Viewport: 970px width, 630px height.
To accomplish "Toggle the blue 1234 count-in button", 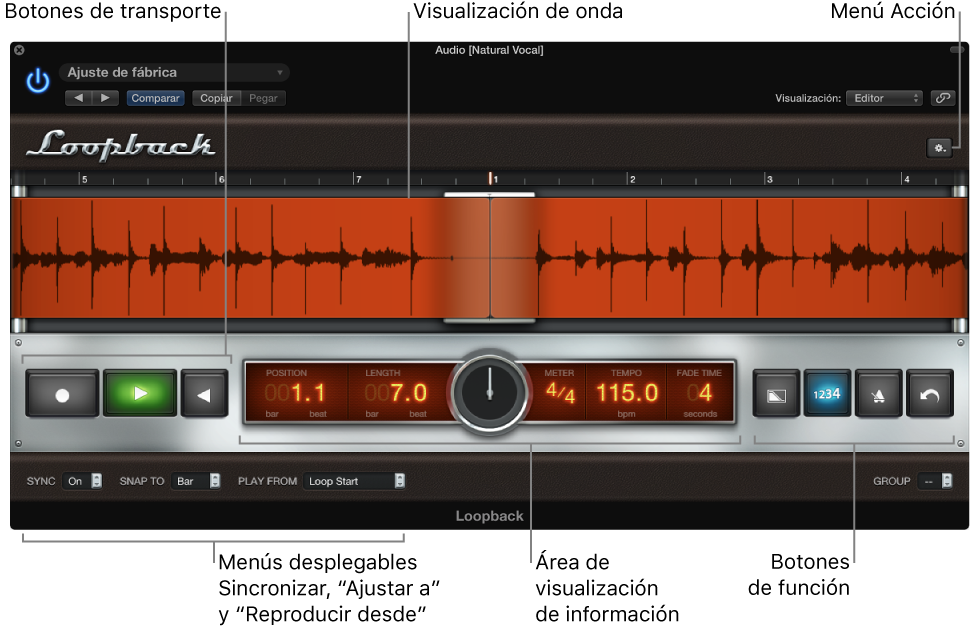I will point(827,394).
